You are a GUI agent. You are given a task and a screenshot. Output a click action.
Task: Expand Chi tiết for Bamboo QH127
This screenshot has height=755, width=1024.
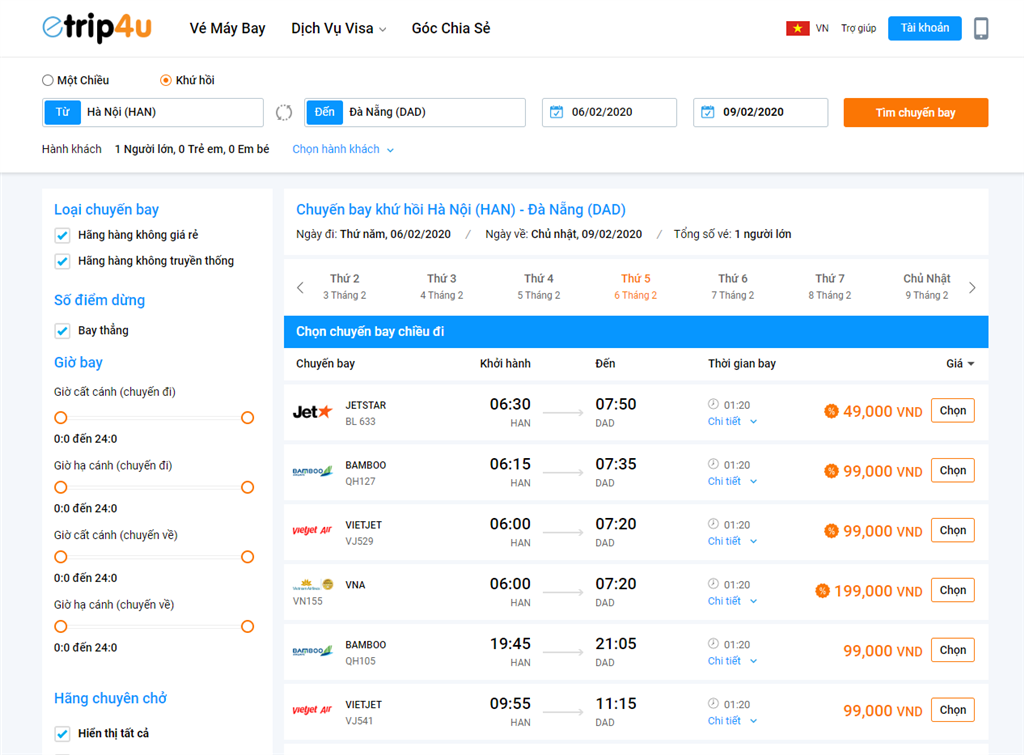click(732, 481)
